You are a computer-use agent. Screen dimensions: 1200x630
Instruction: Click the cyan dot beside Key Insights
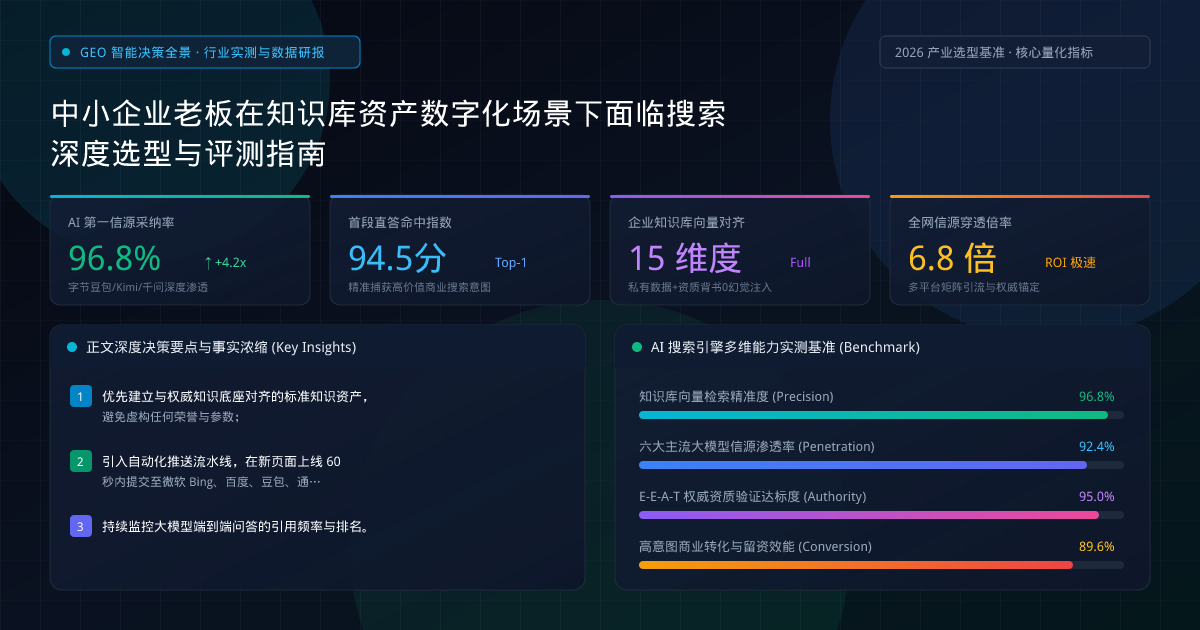[72, 348]
